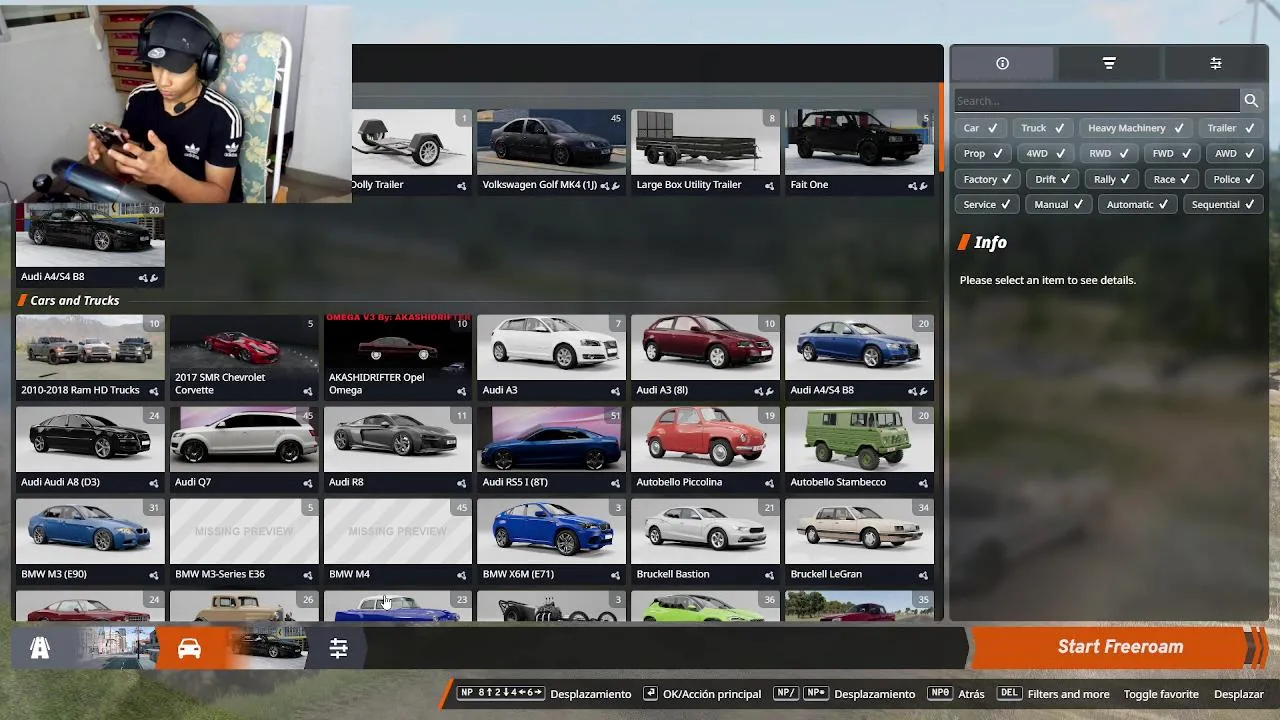Viewport: 1280px width, 720px height.
Task: Toggle the Race filter chip
Action: point(1171,179)
